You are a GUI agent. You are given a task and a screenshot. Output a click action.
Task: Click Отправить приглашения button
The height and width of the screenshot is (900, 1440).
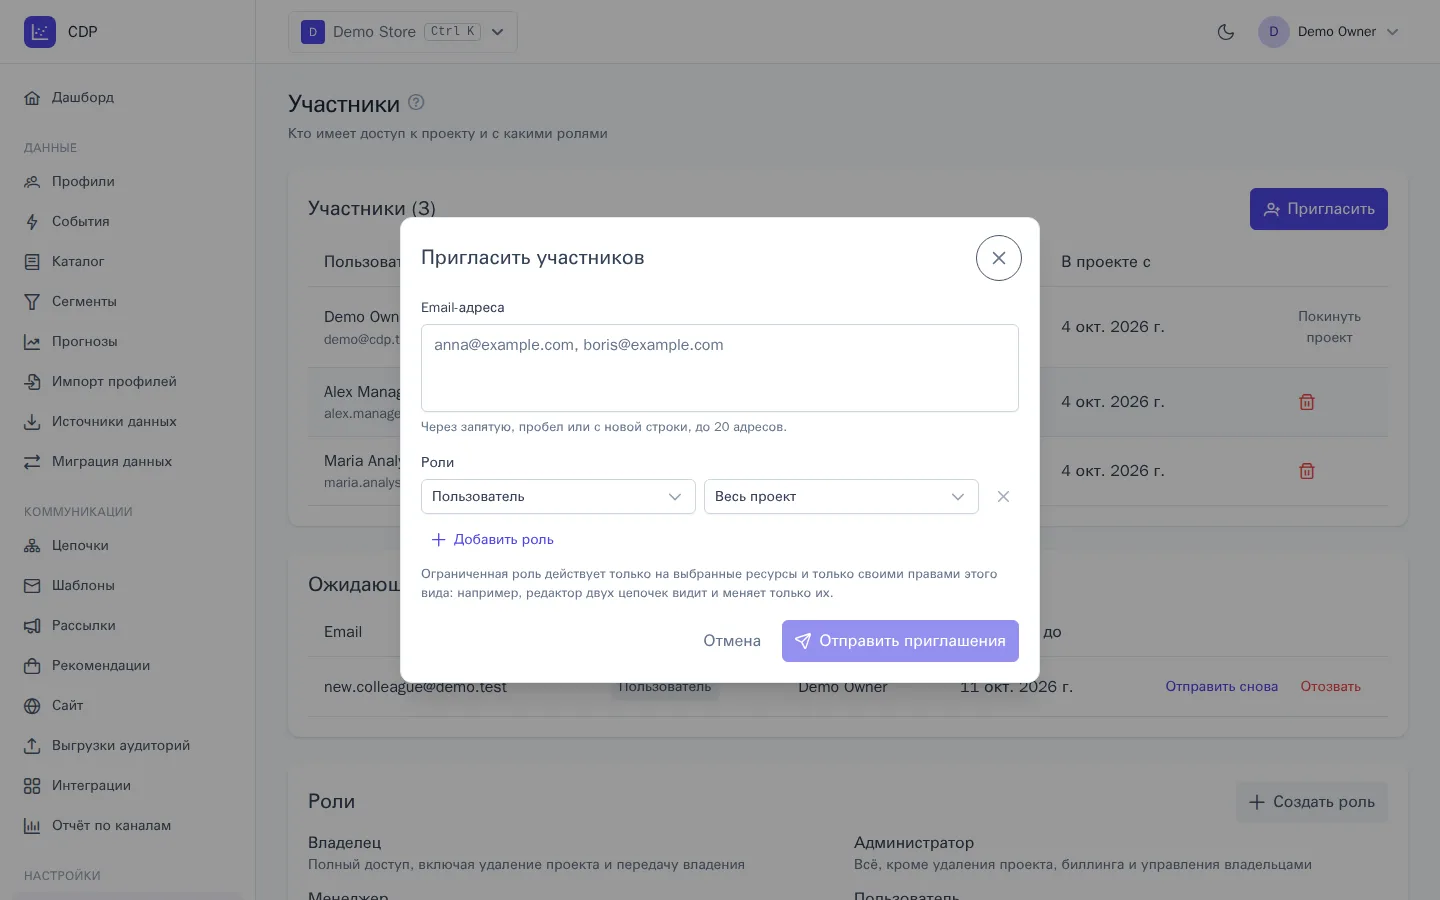[900, 641]
